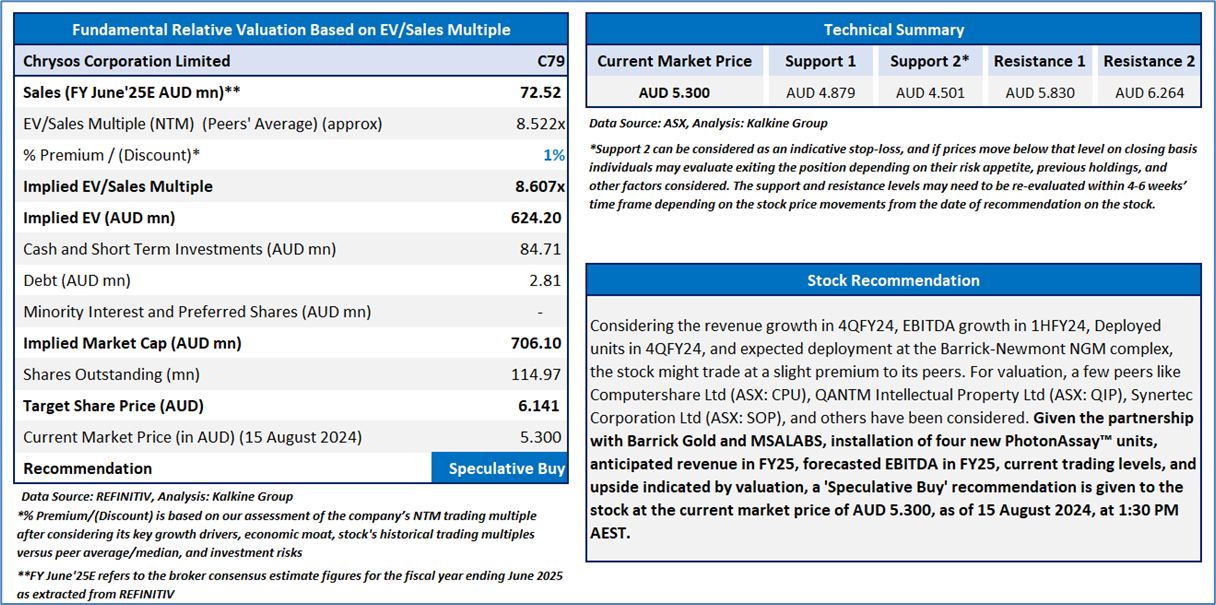Click the Support 2 value AUD 4.501

tap(930, 92)
